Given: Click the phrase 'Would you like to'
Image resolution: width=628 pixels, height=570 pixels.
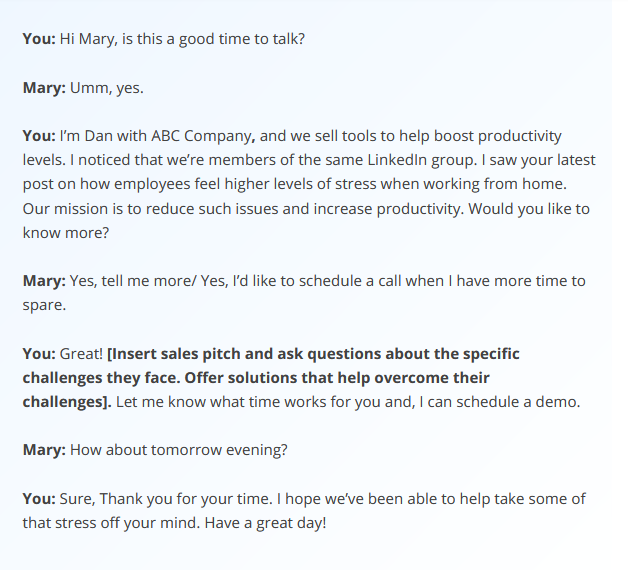Looking at the screenshot, I should click(526, 208).
